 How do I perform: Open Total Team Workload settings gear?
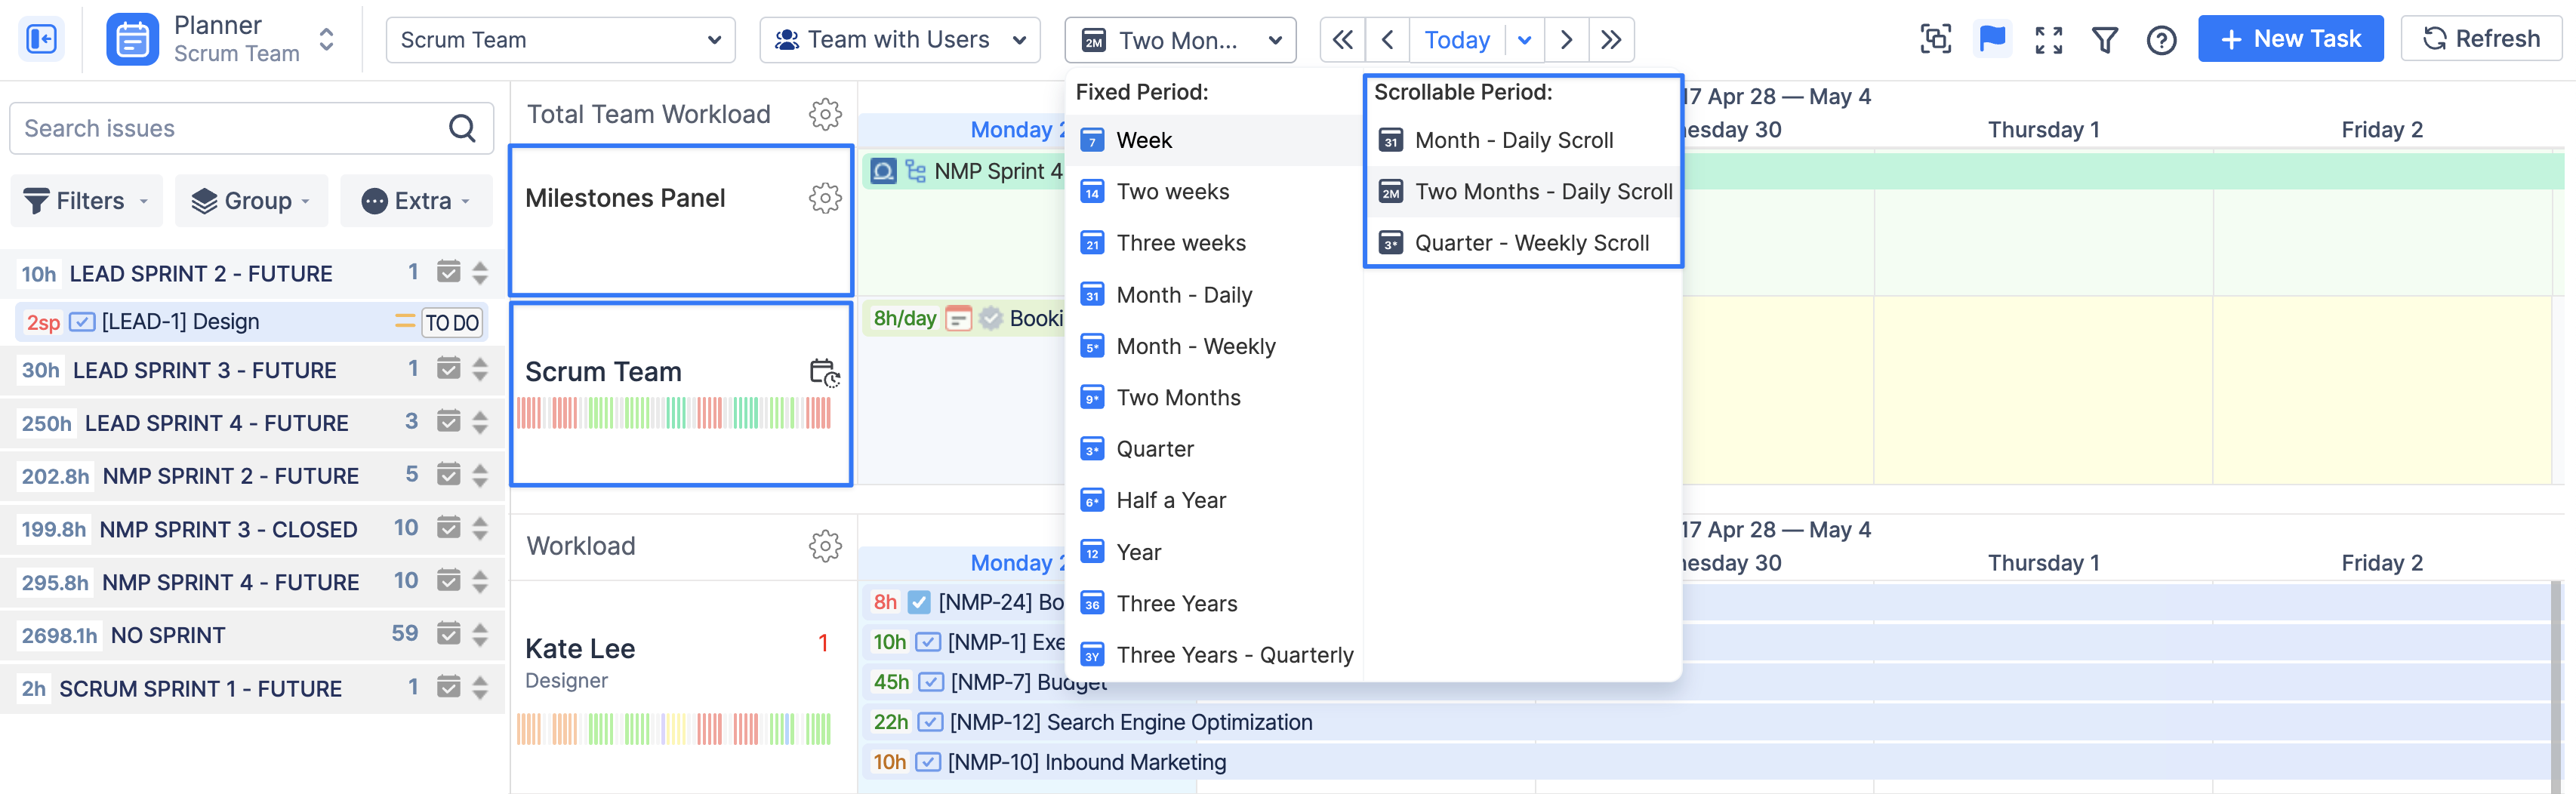click(824, 114)
